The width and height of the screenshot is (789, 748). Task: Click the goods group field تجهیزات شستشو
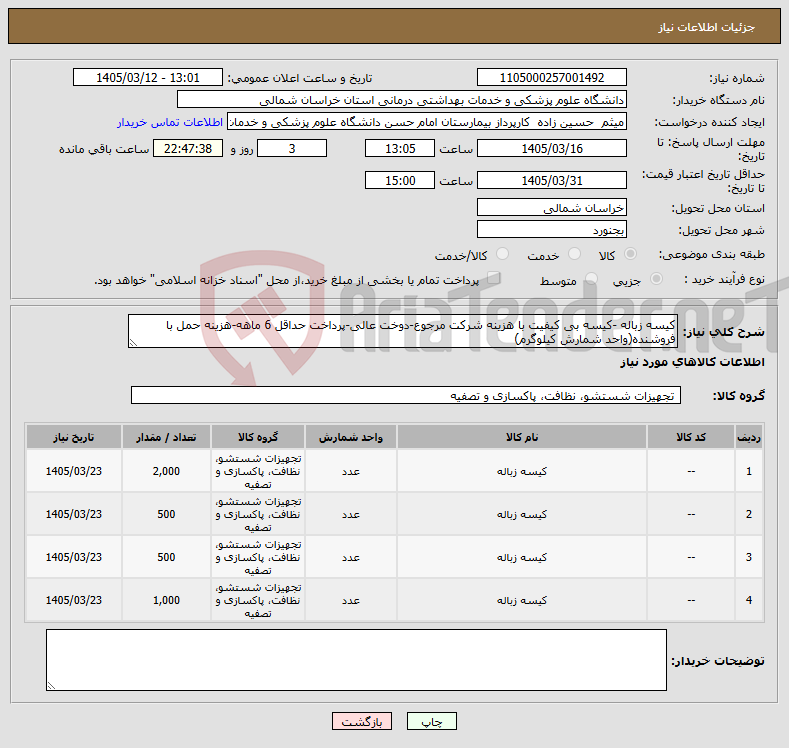tap(406, 395)
